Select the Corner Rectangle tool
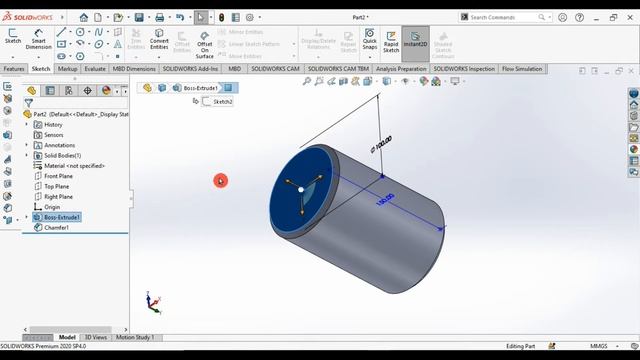Viewport: 640px width, 360px height. 61,44
